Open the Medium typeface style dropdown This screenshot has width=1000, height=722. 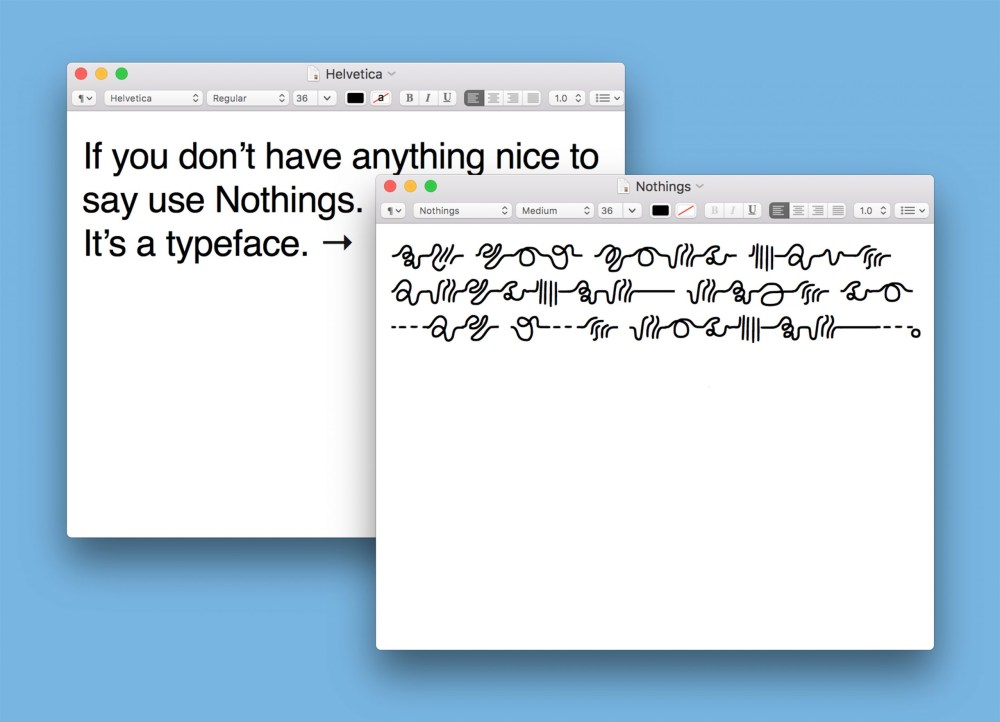tap(554, 211)
